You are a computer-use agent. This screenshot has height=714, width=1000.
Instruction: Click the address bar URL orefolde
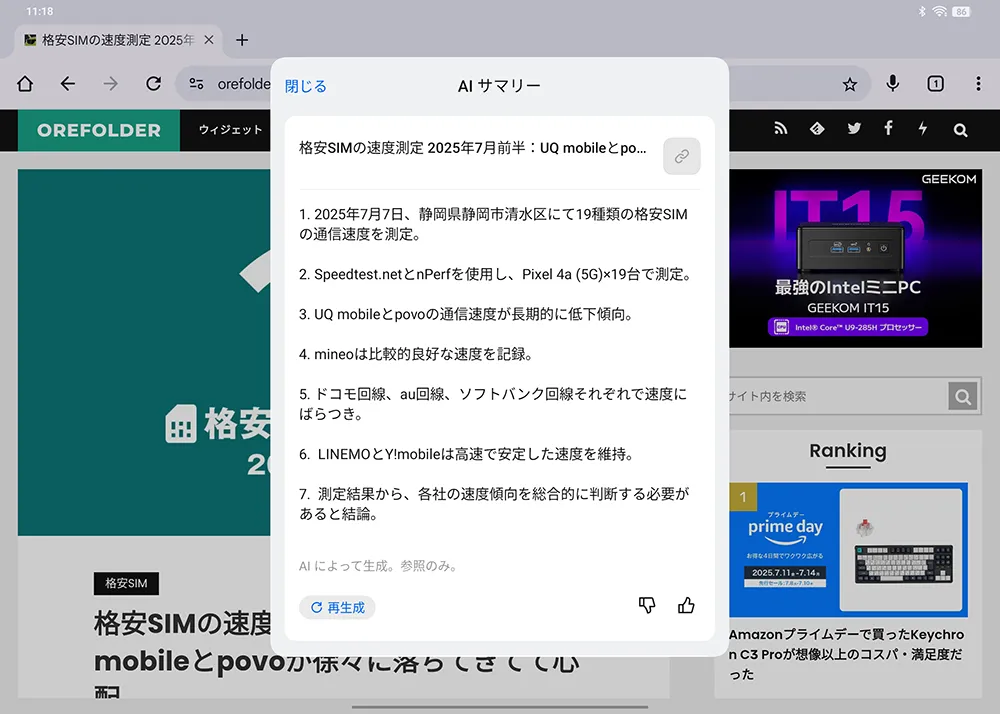point(244,84)
